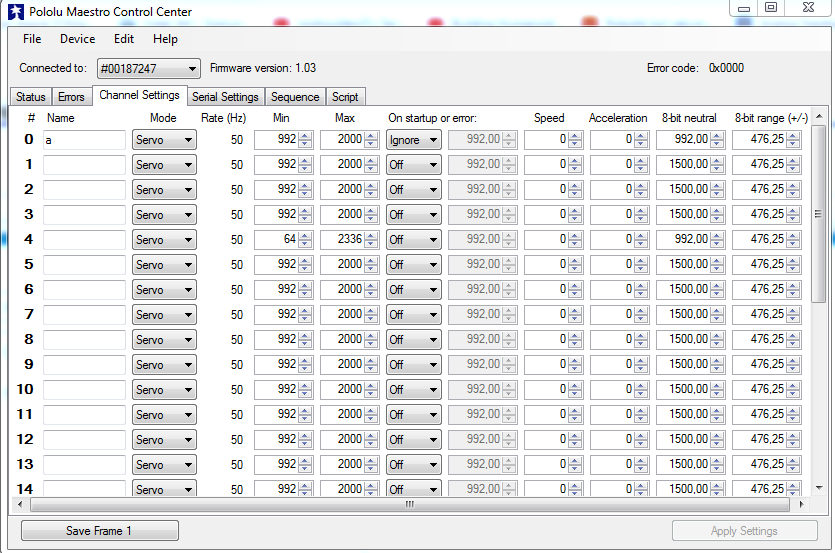Open channel 0 Mode dropdown
This screenshot has height=553, width=835.
pyautogui.click(x=164, y=140)
